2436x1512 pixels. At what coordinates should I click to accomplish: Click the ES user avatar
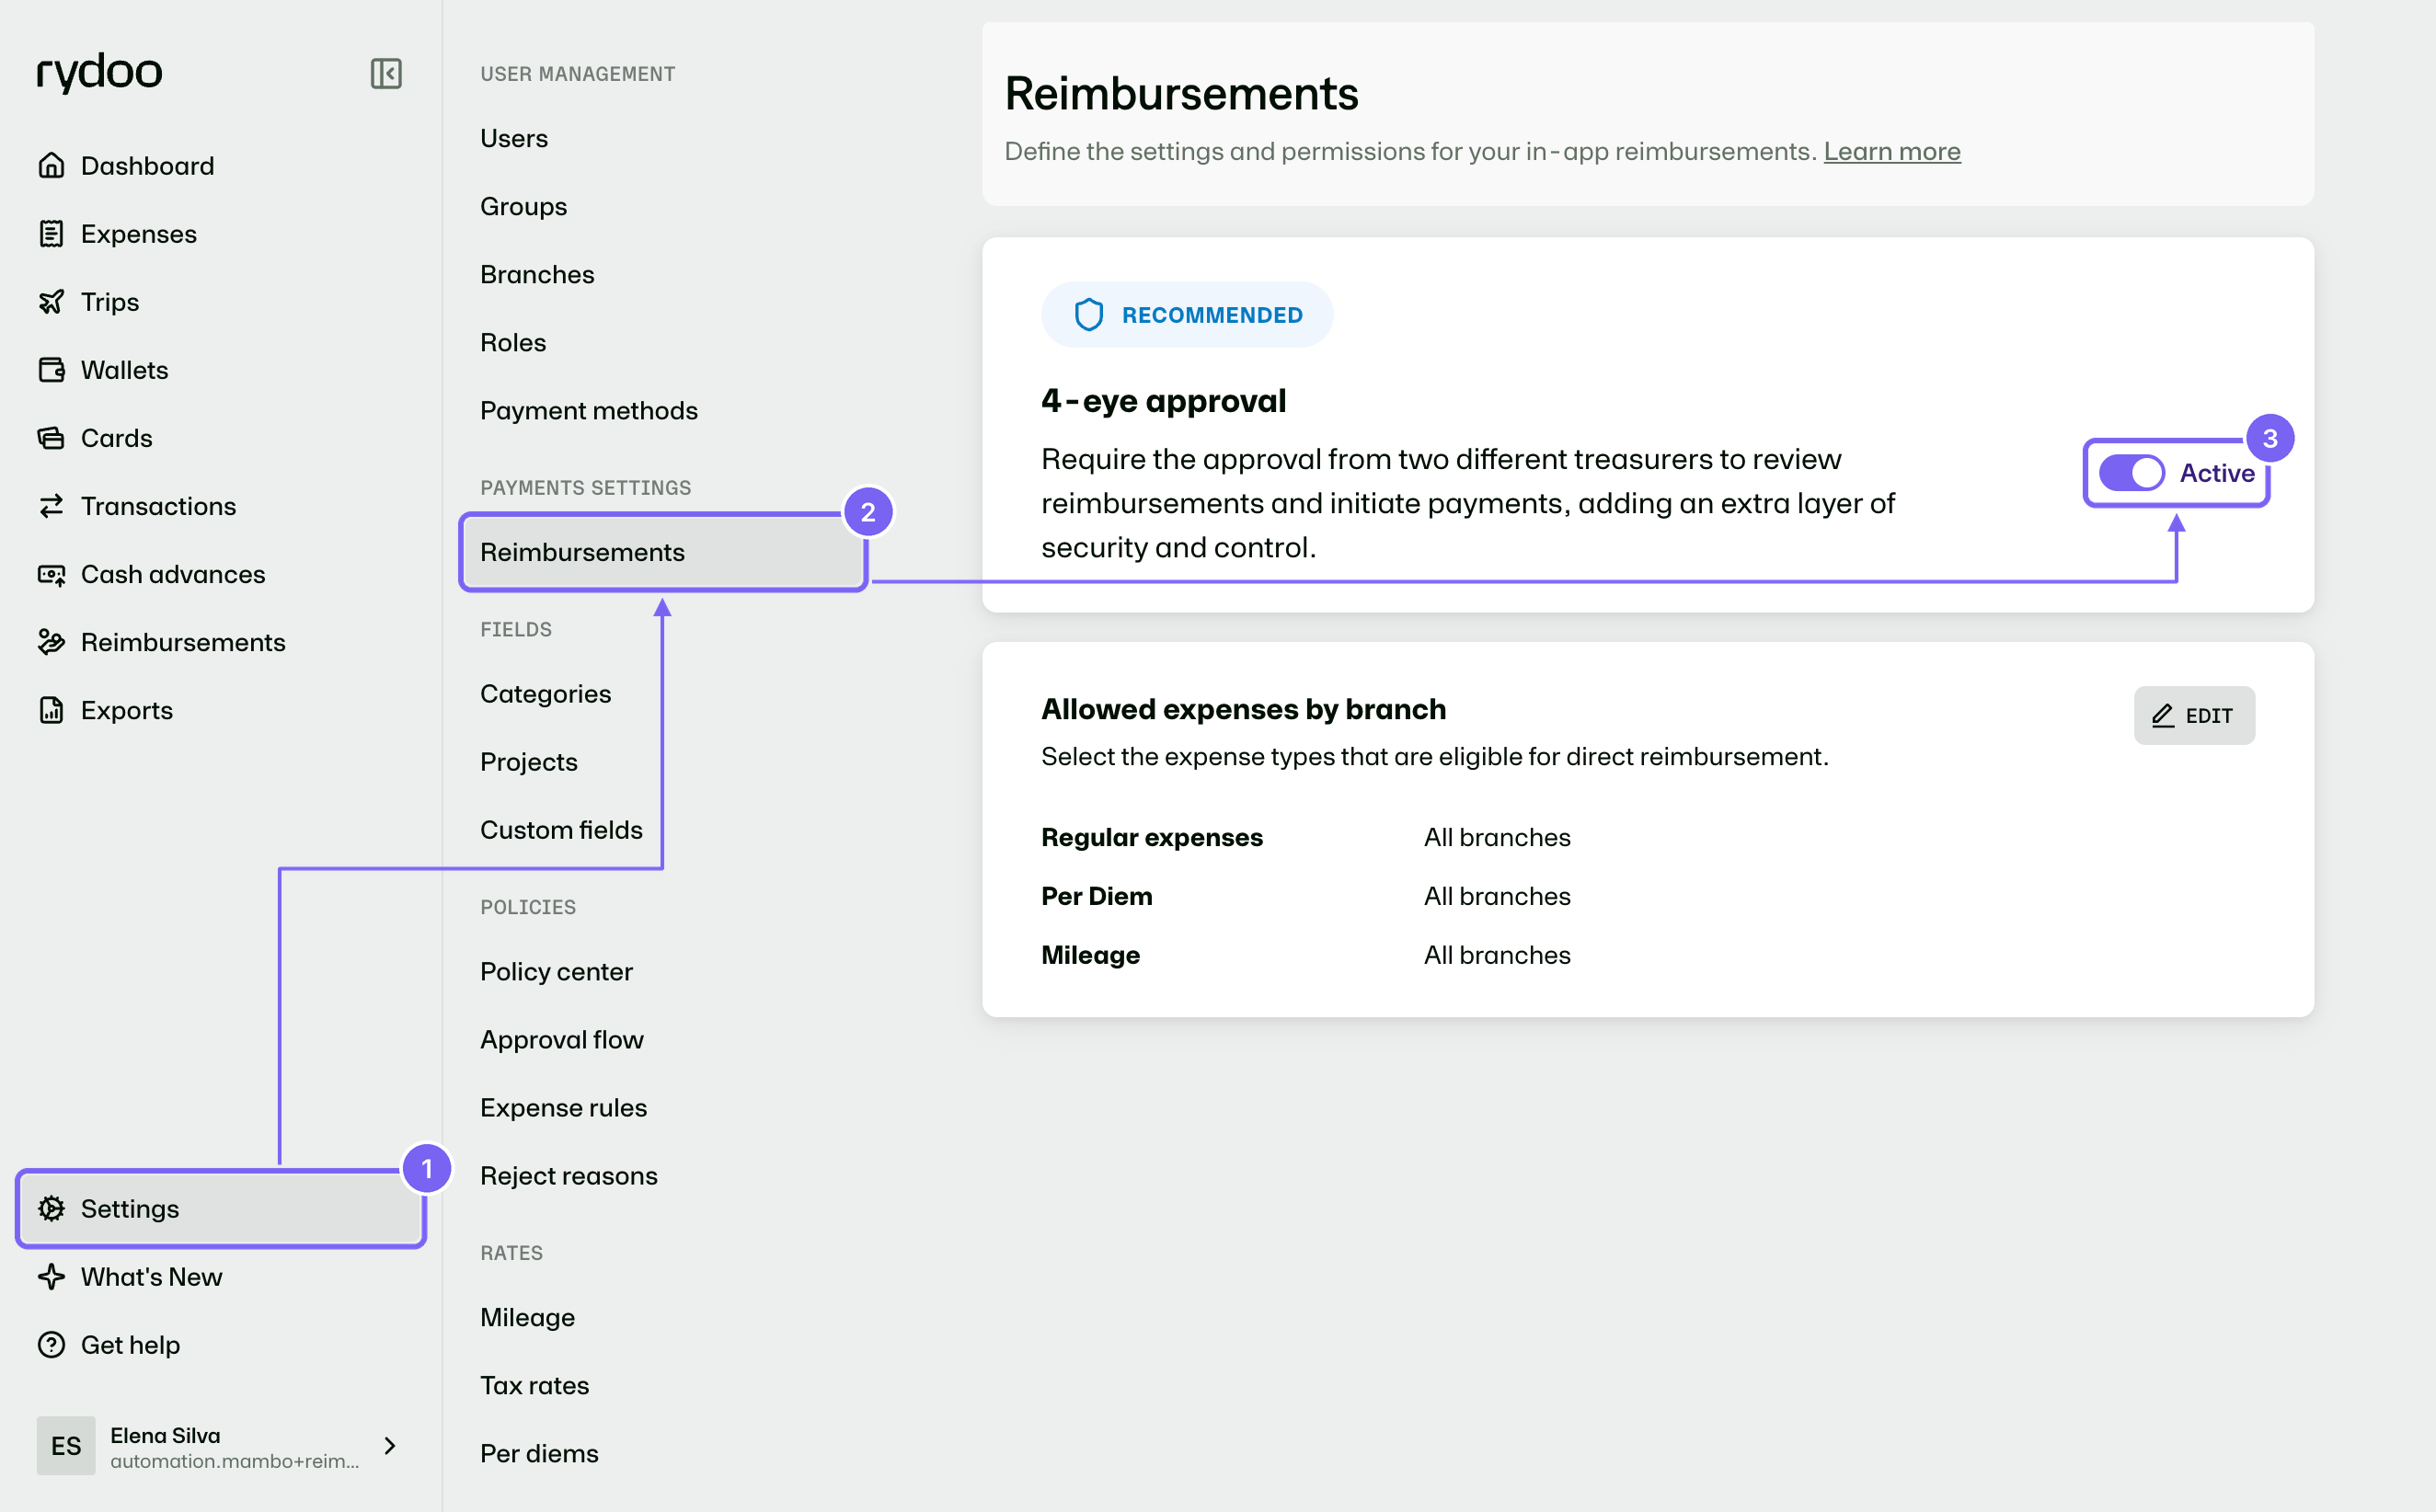tap(66, 1445)
